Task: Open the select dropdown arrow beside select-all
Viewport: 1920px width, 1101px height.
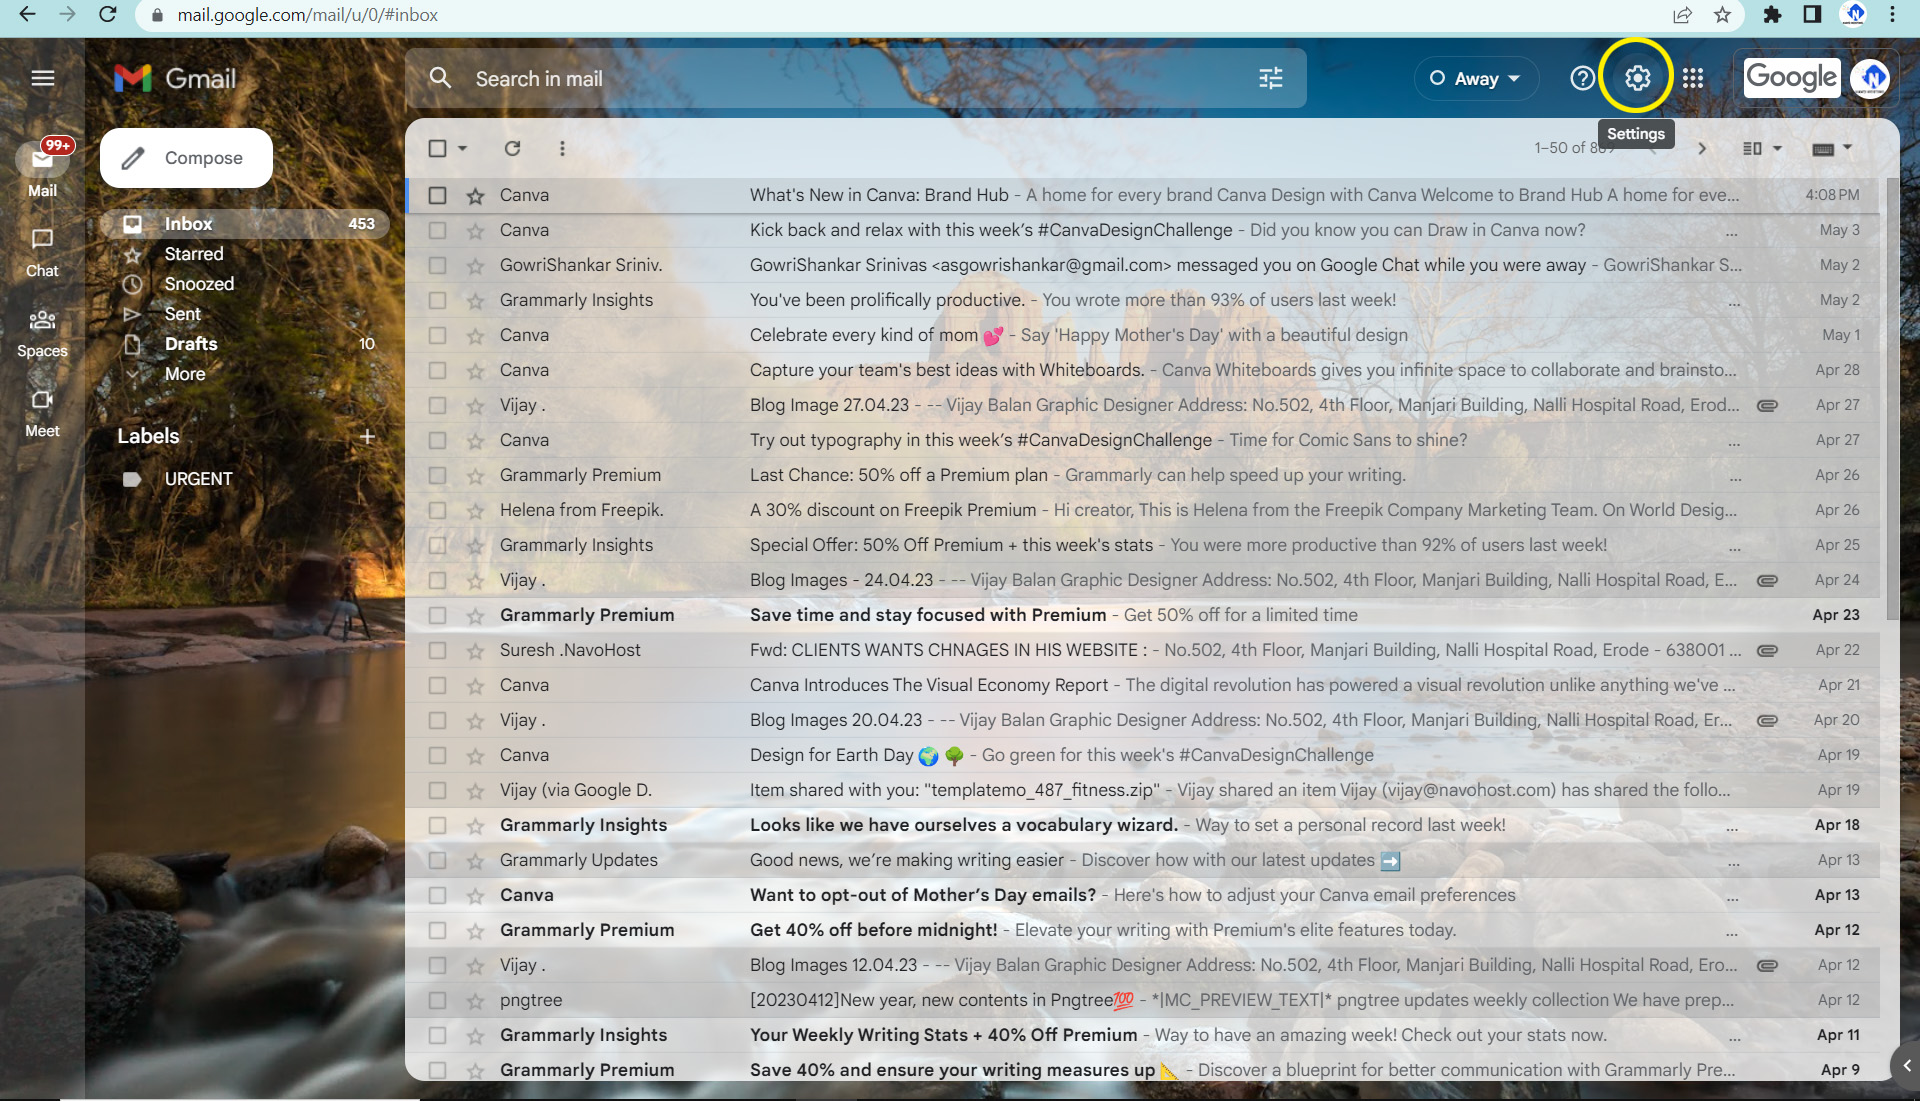Action: (463, 148)
